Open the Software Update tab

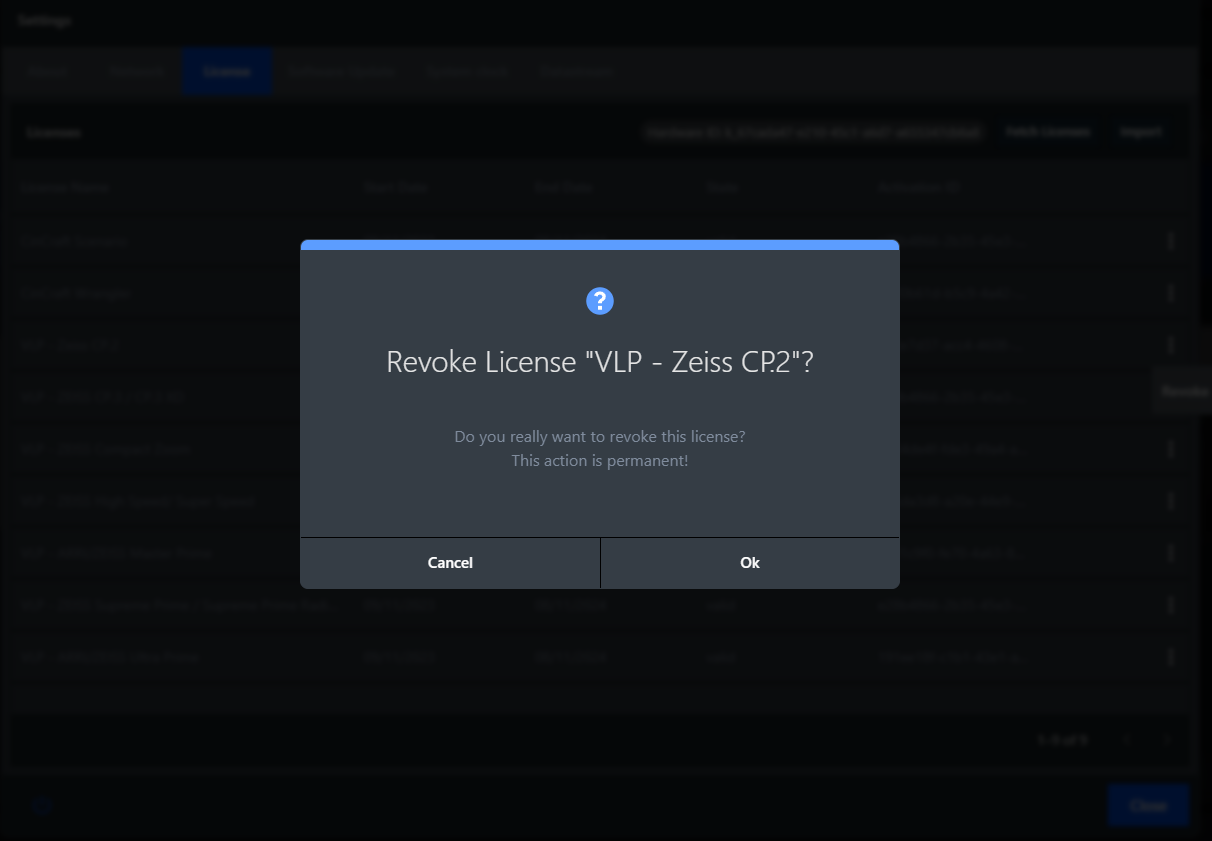click(x=339, y=72)
